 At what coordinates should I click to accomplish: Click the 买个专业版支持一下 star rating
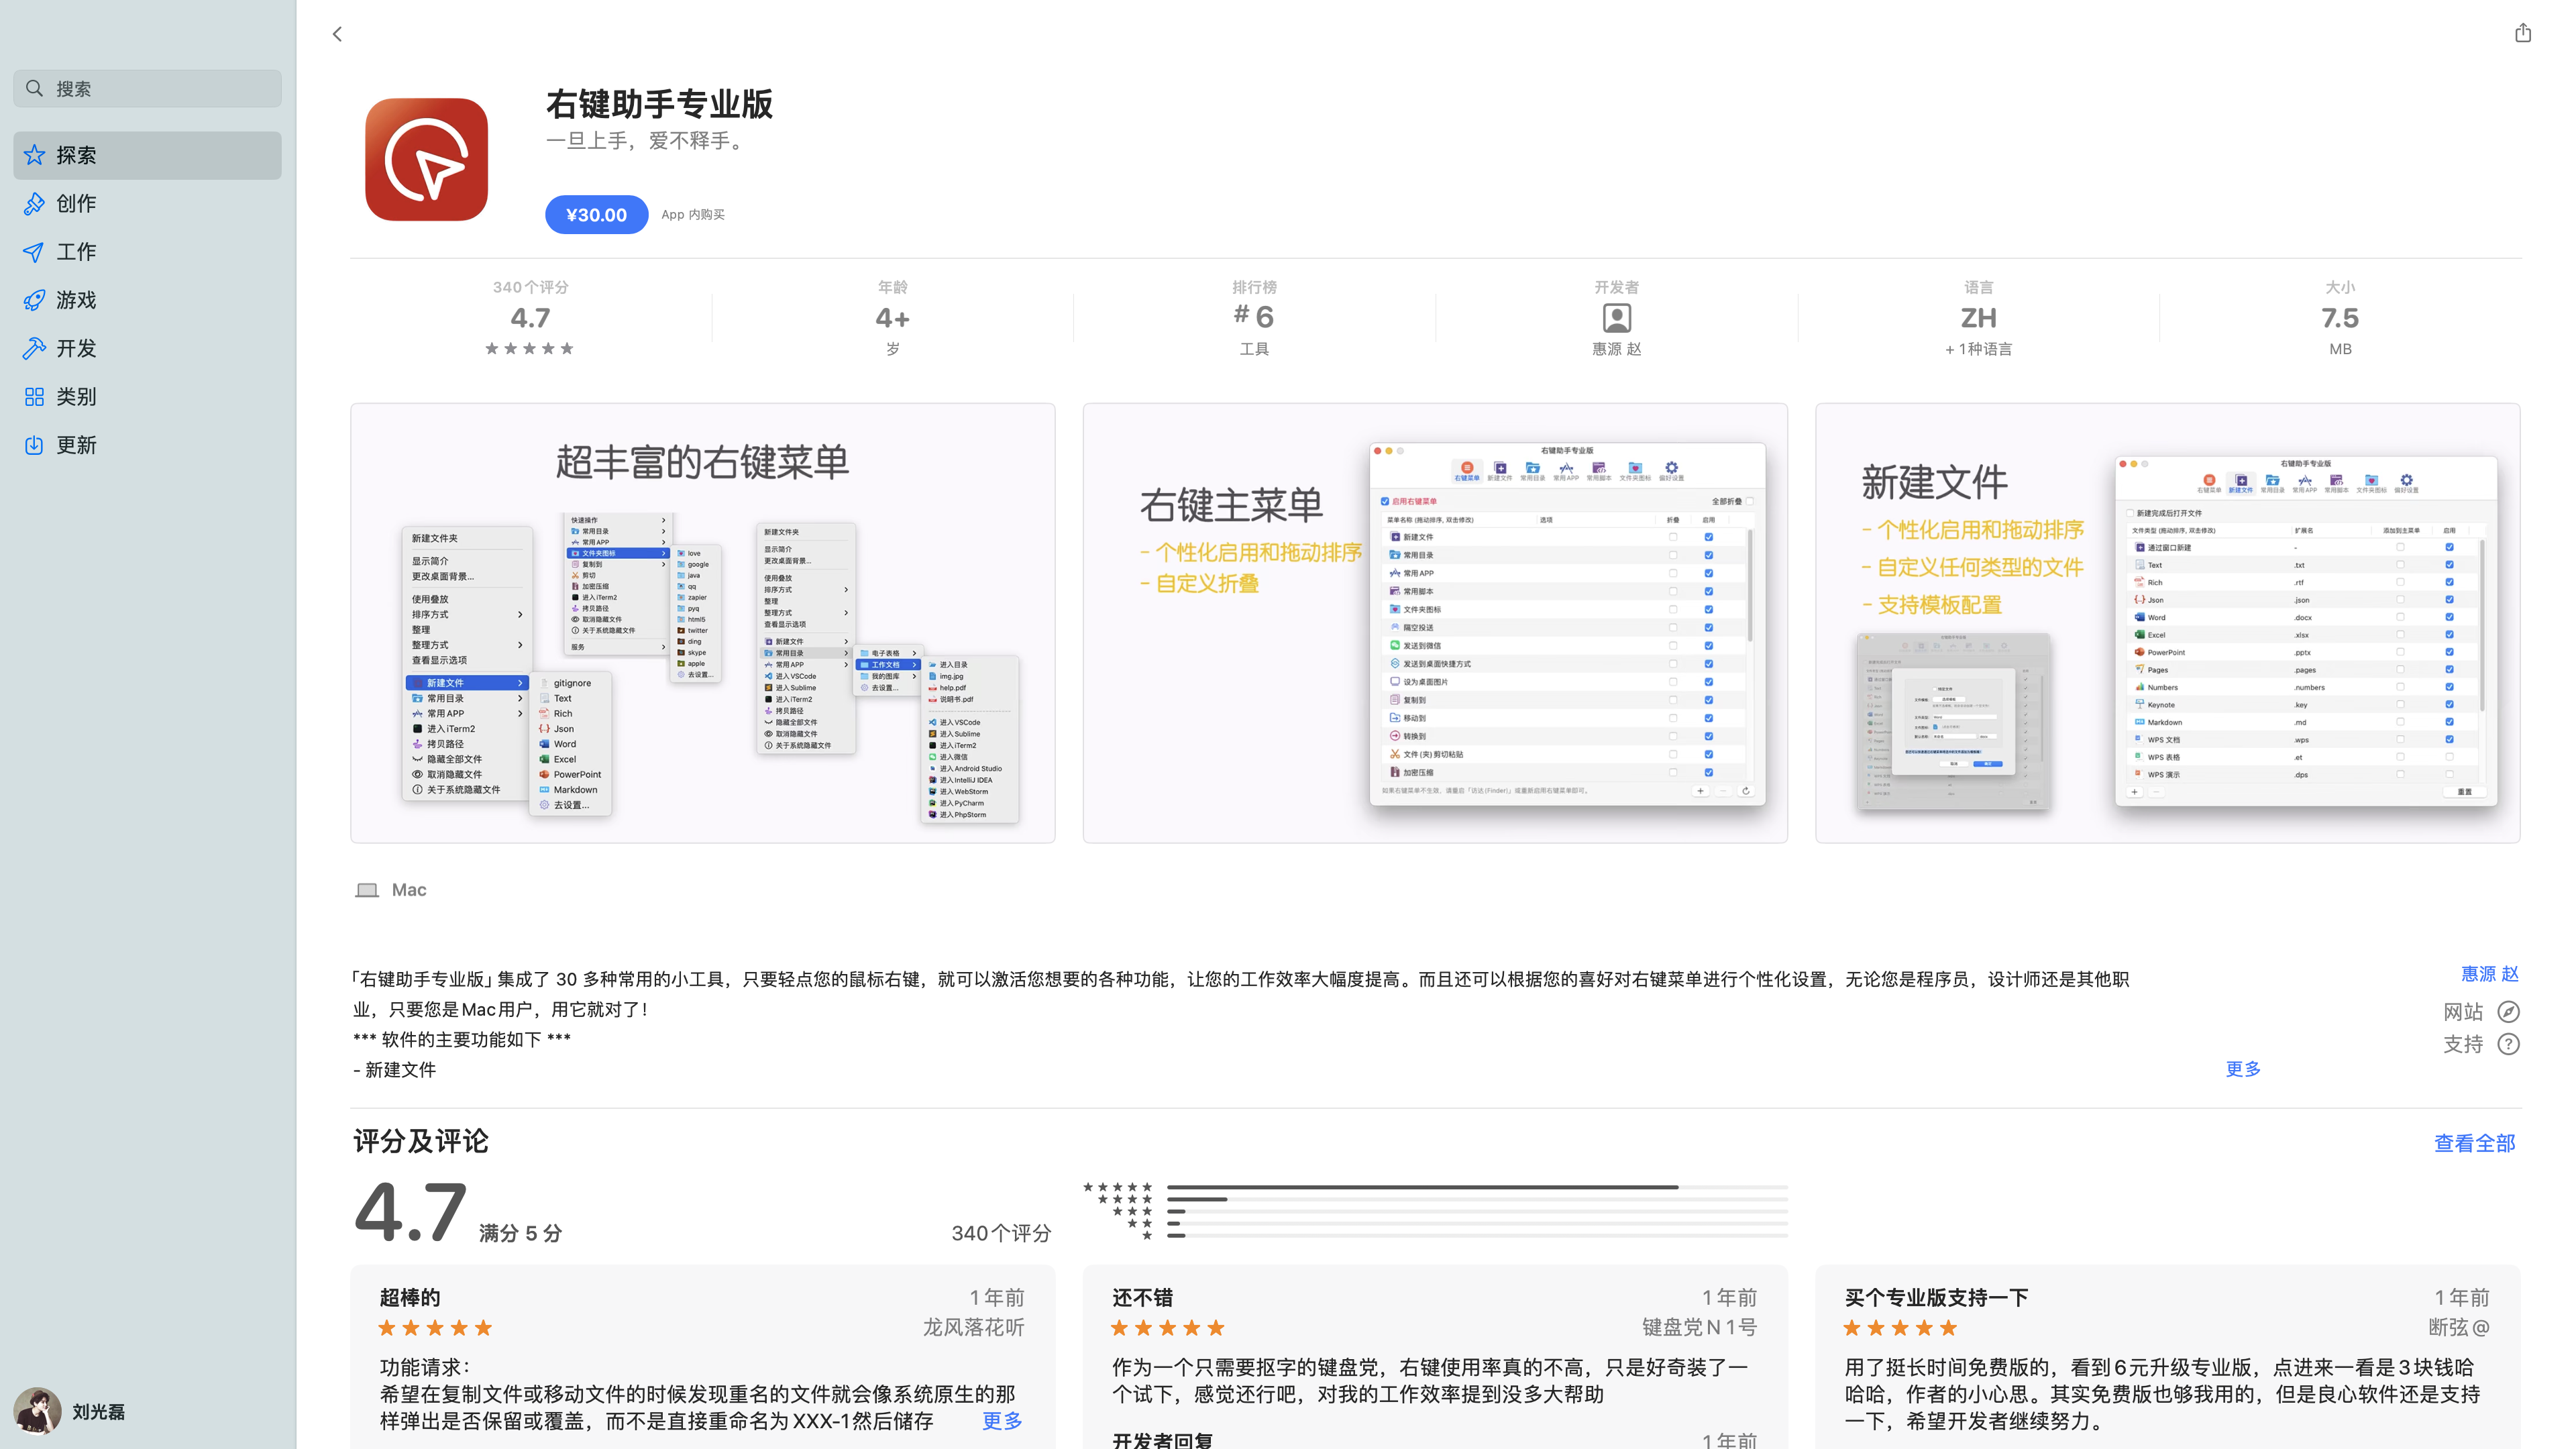click(x=1900, y=1328)
